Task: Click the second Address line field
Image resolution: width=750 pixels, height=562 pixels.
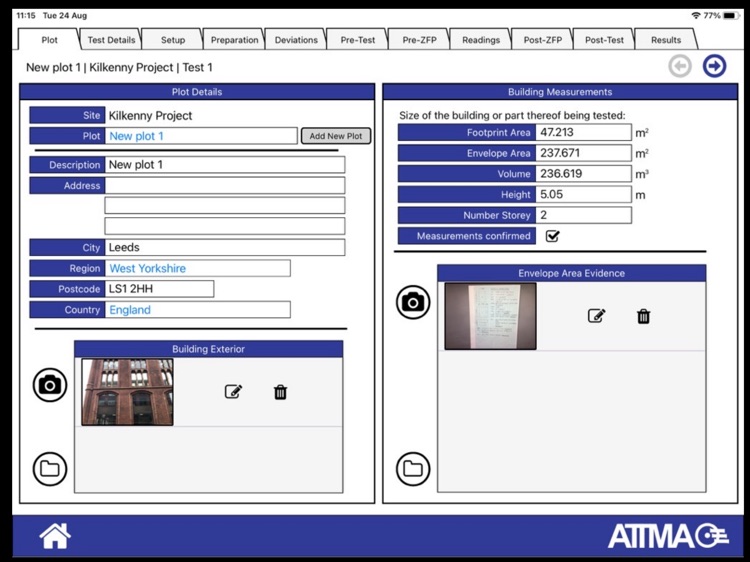Action: pos(225,206)
